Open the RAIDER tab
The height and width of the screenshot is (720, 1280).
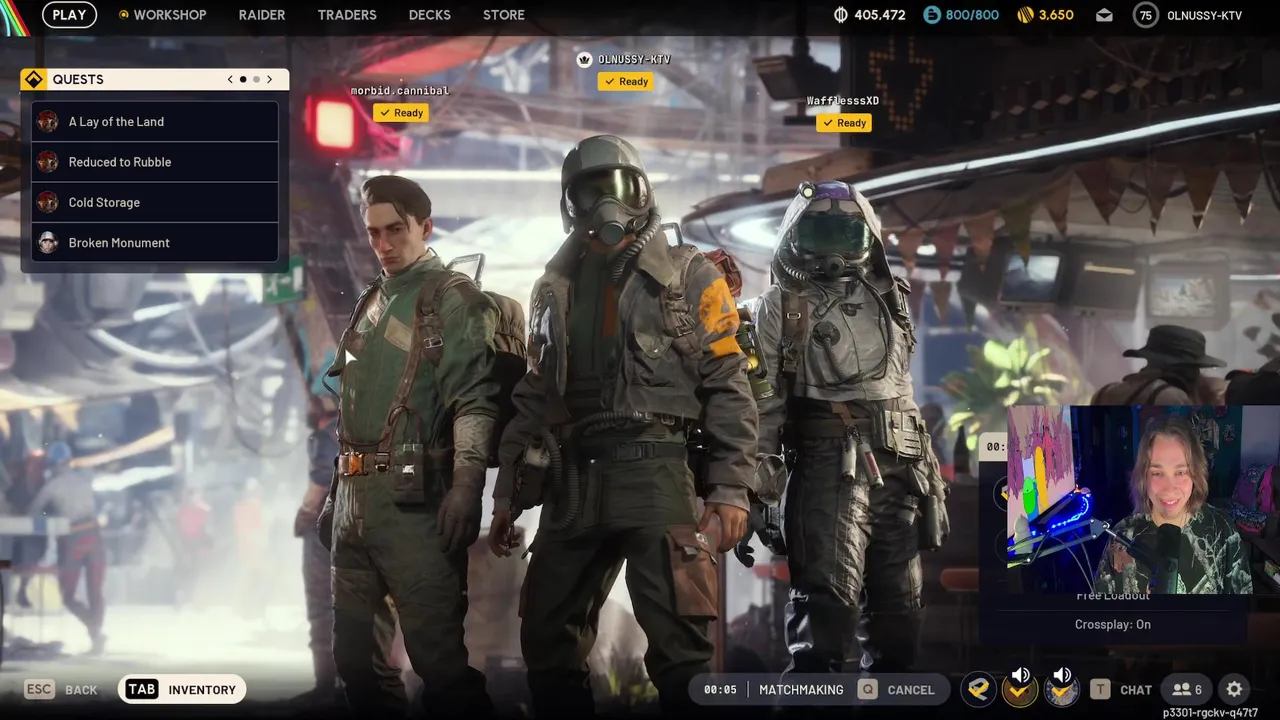[x=262, y=15]
